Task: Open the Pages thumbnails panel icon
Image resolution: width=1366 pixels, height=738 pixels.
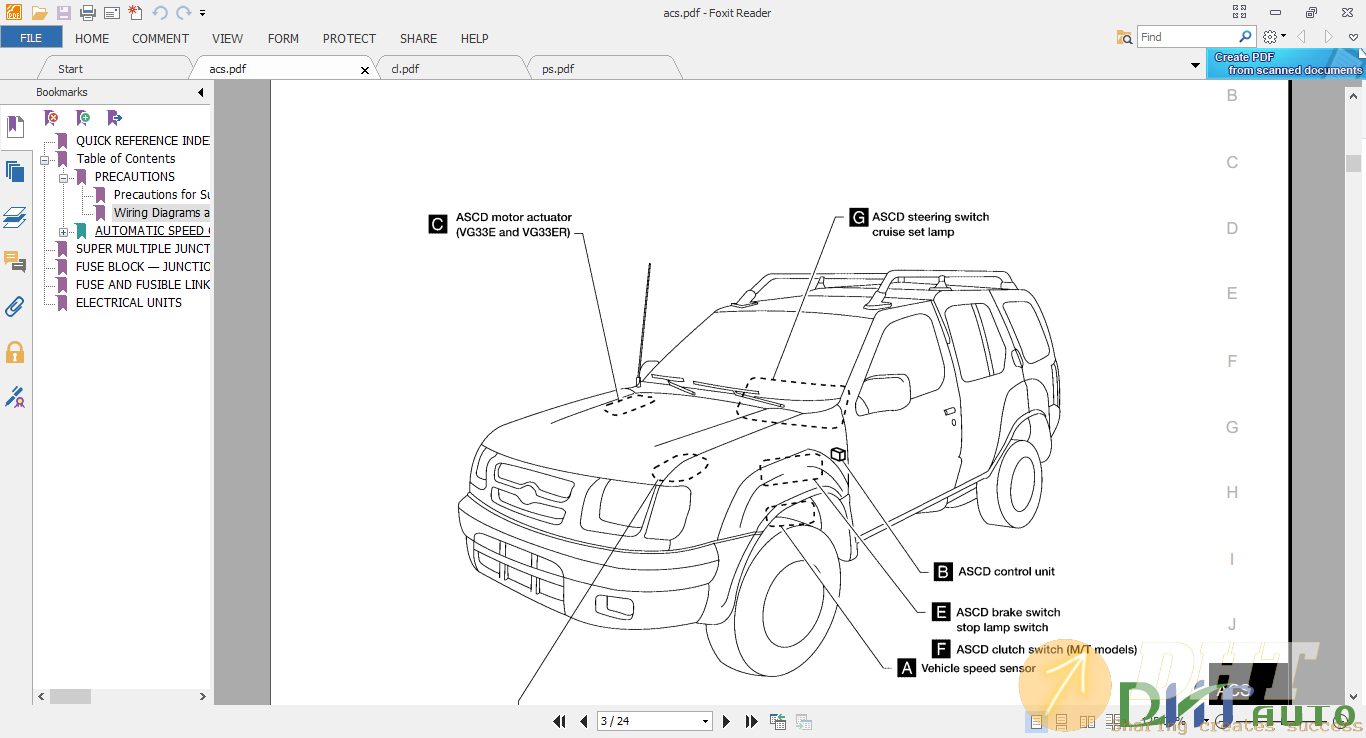Action: point(15,171)
